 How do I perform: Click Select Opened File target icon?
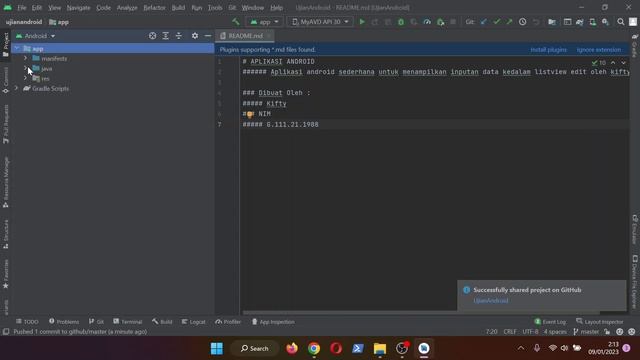152,36
